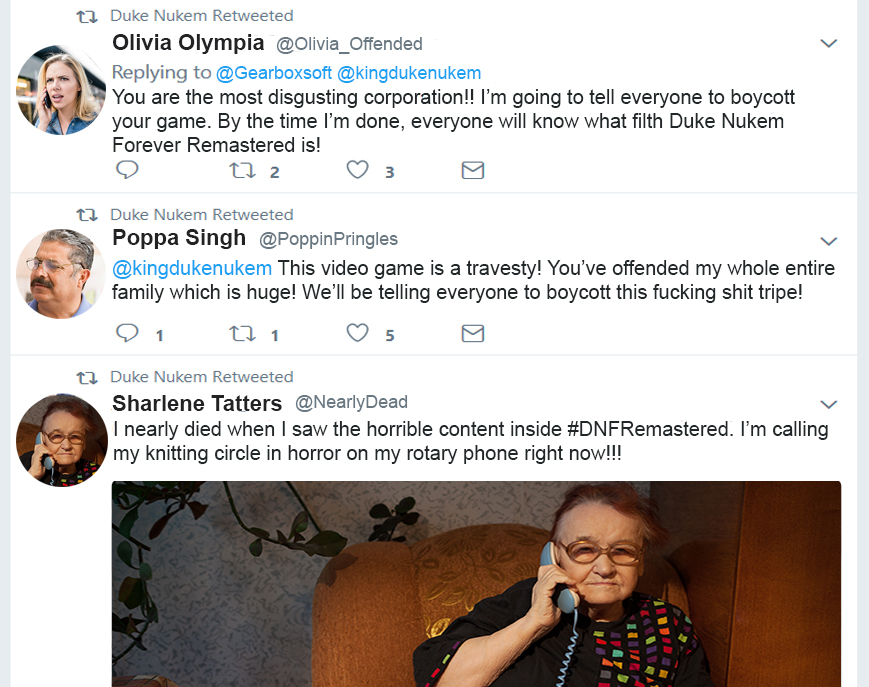Reply to Poppa Singh's tweet
The height and width of the screenshot is (687, 869).
pos(127,333)
